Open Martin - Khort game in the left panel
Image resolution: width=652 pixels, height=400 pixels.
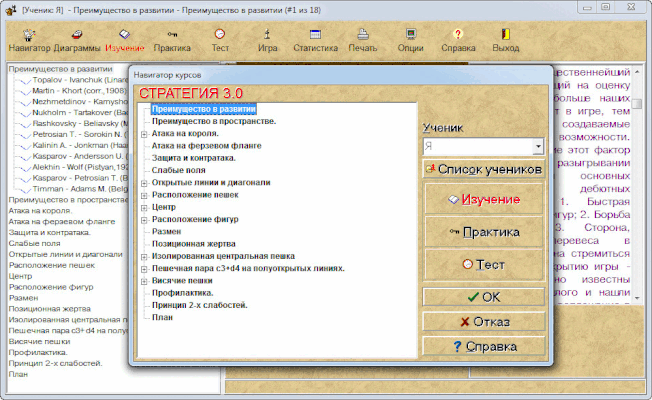tap(79, 91)
